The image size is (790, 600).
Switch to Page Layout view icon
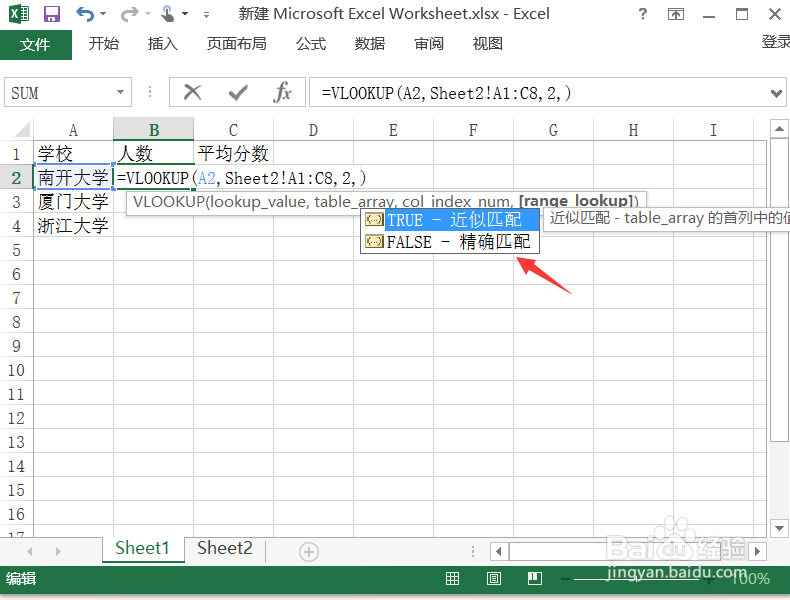(494, 578)
